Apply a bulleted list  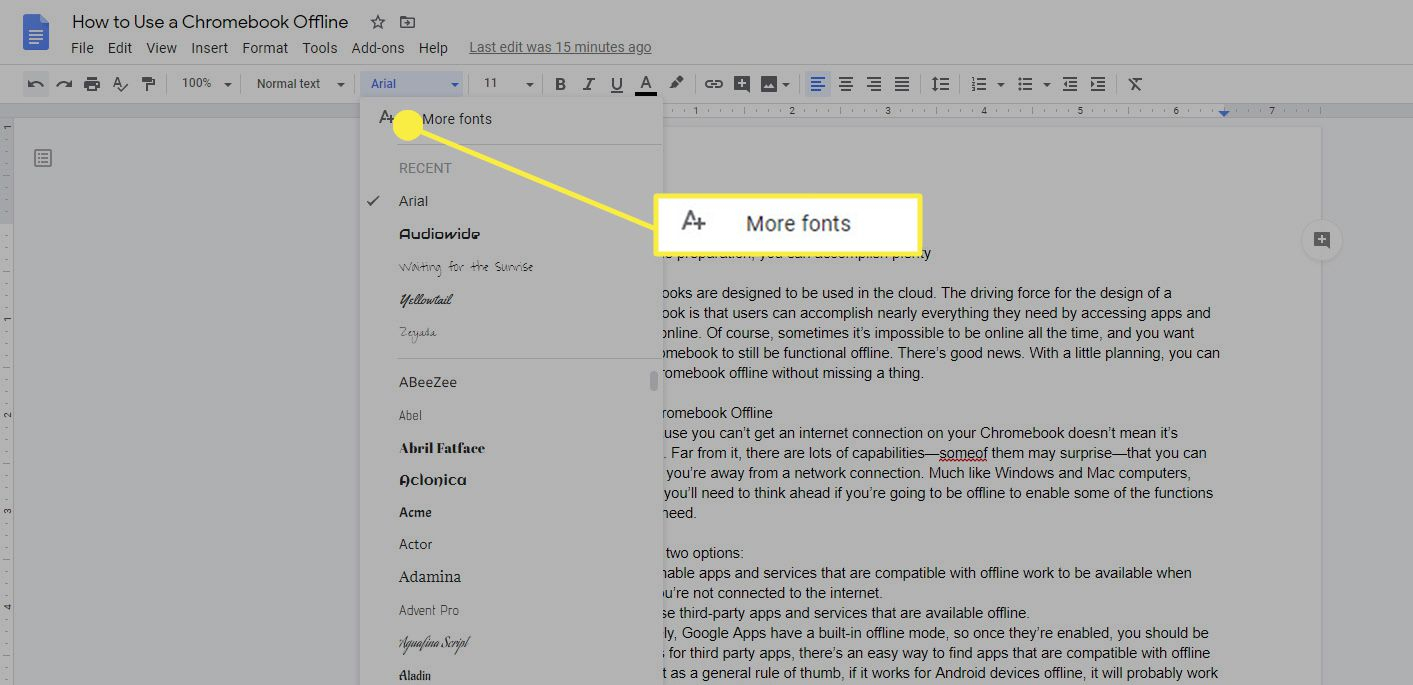[x=1025, y=84]
